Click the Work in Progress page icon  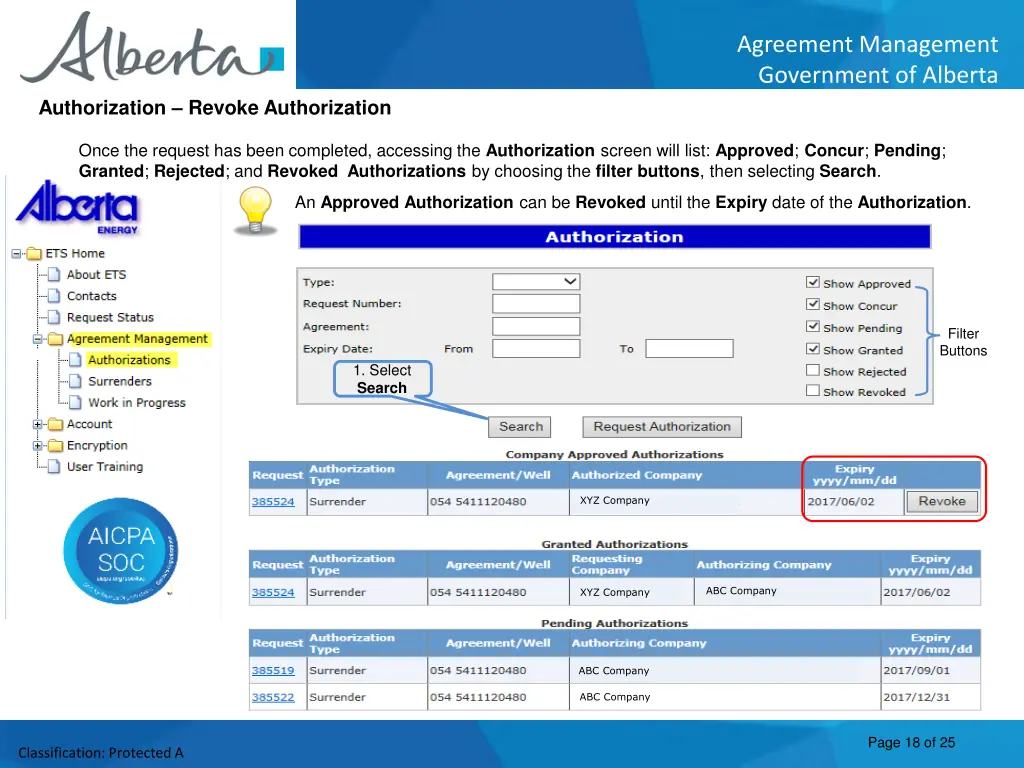click(76, 403)
